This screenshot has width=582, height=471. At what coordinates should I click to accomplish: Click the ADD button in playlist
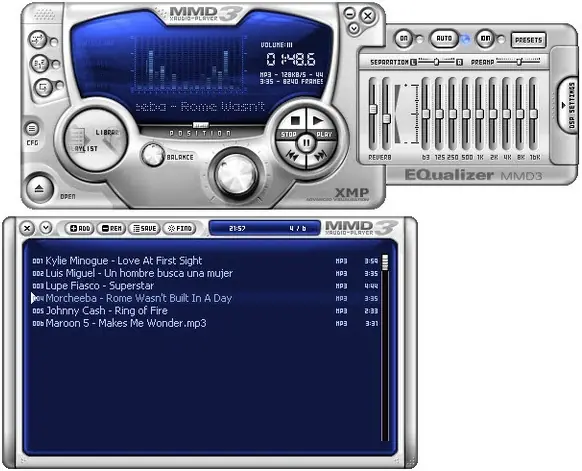click(80, 228)
